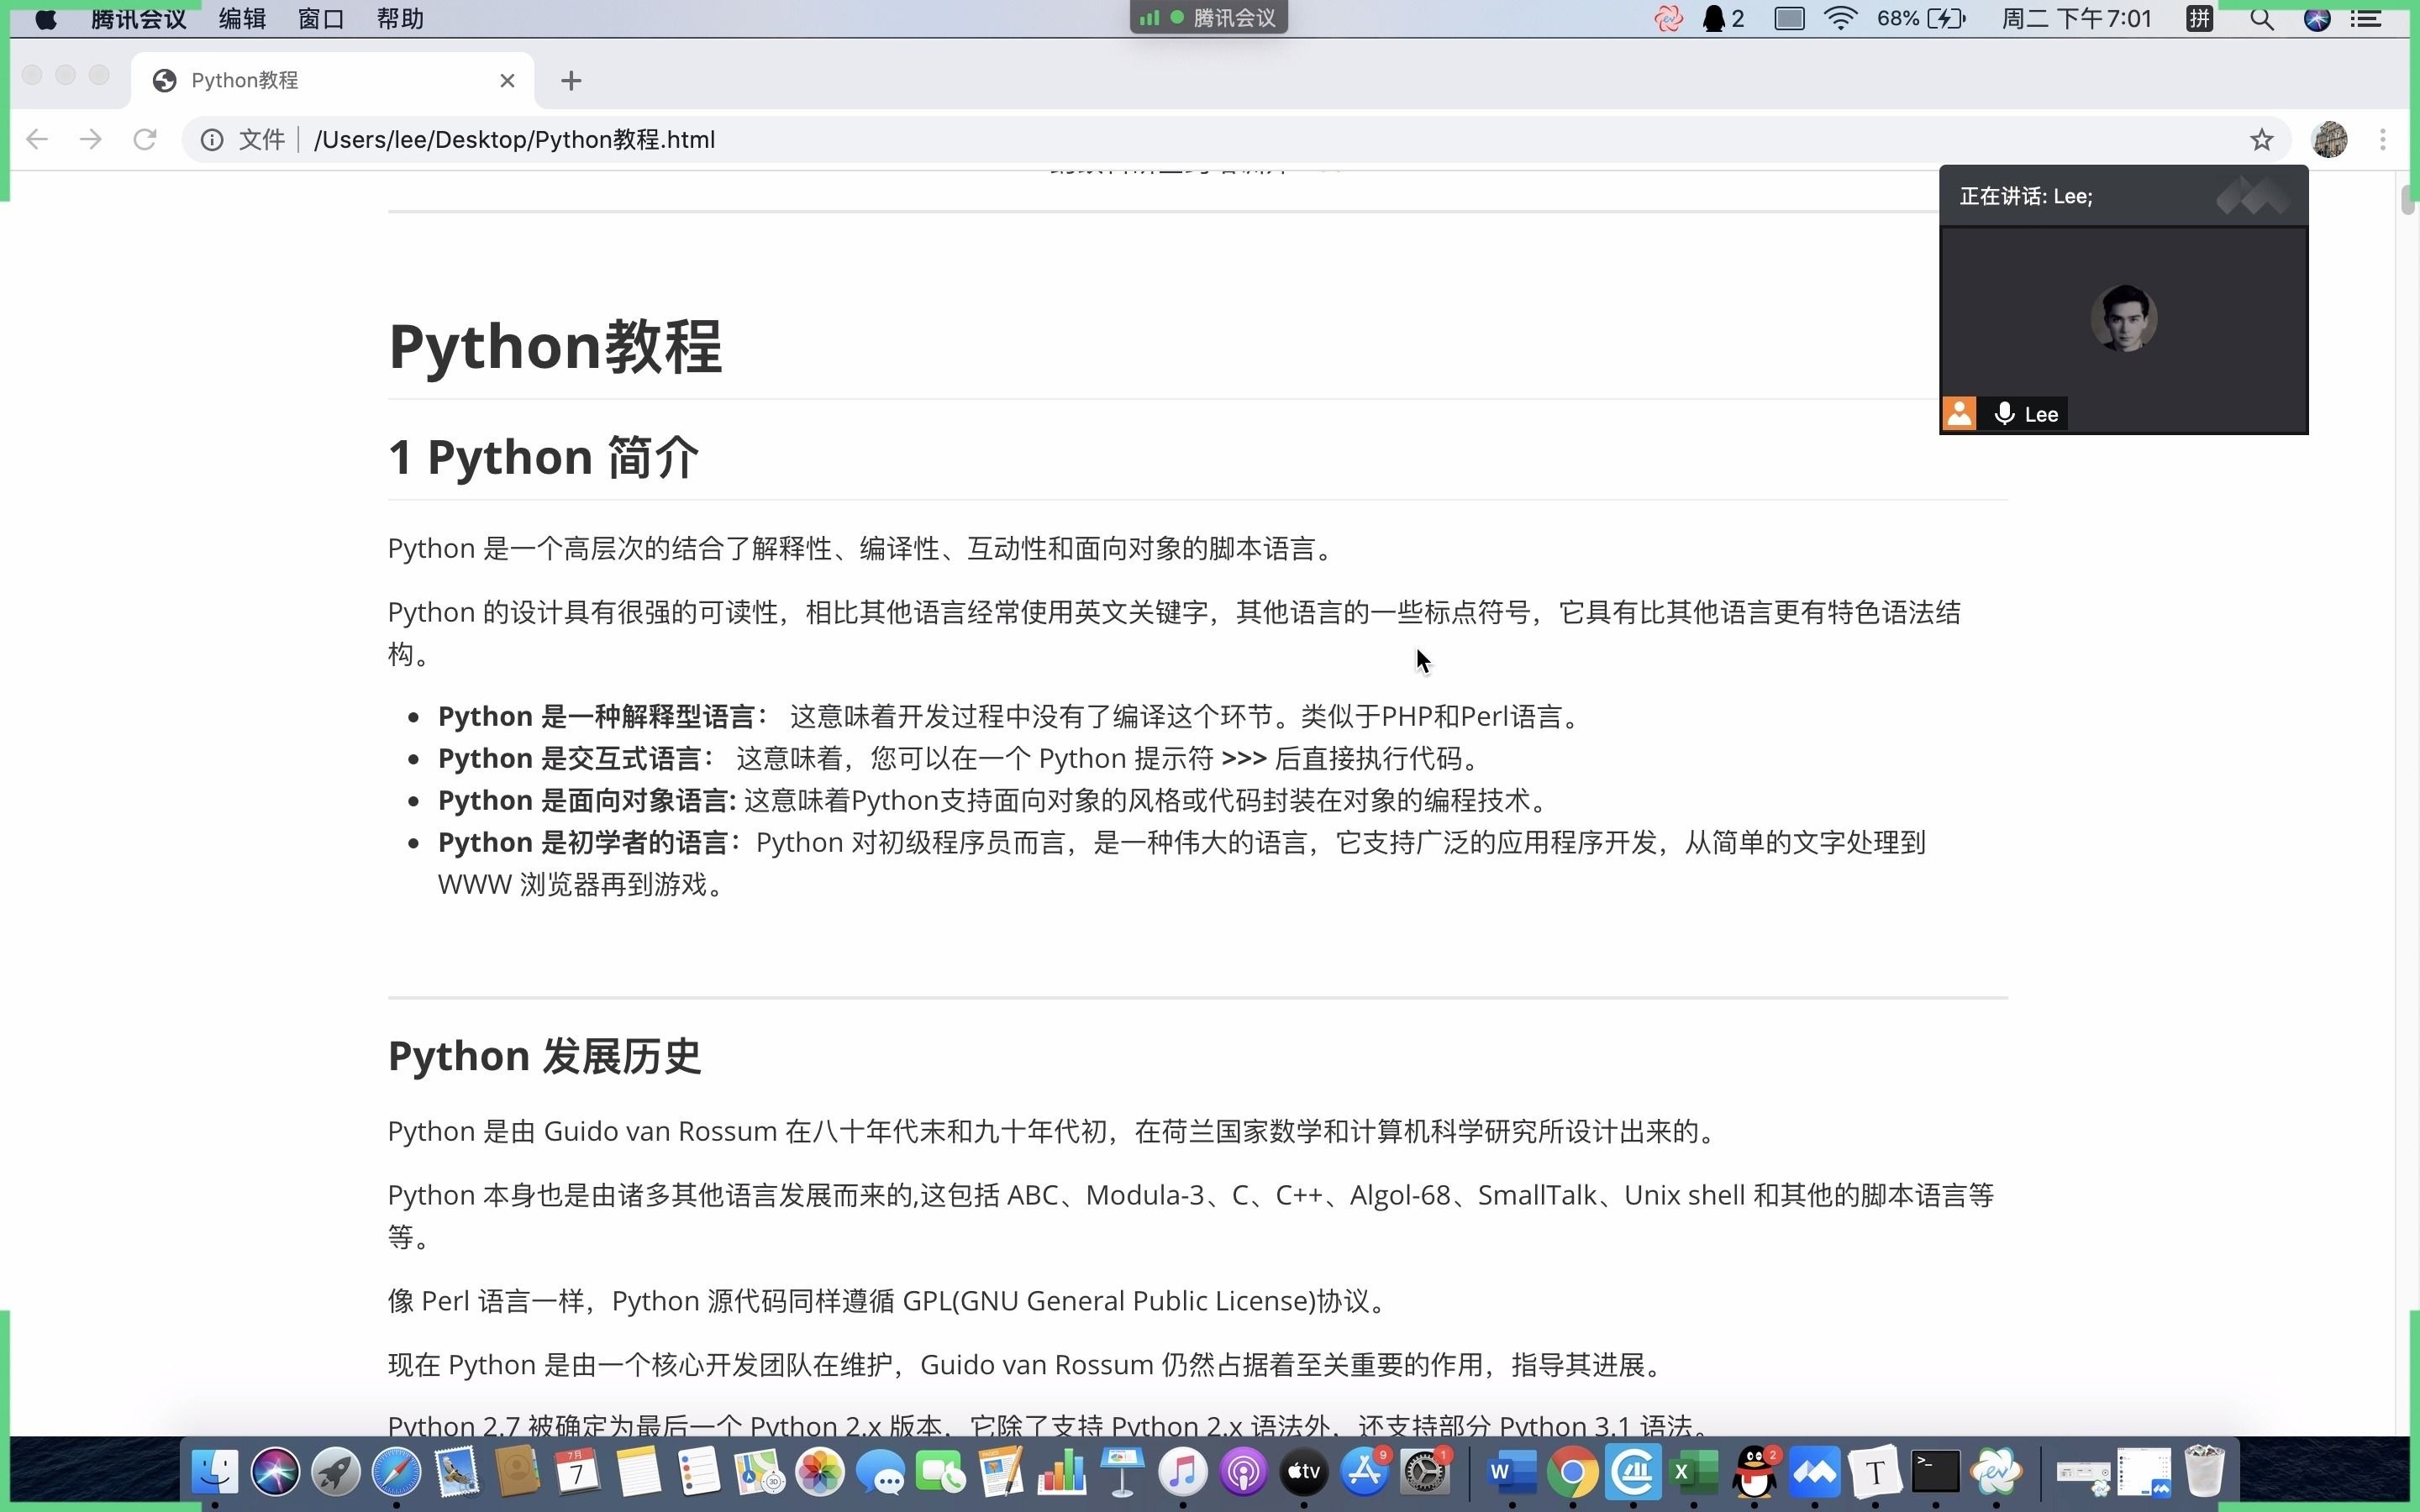Open the 编辑 menu
2420x1512 pixels.
242,19
